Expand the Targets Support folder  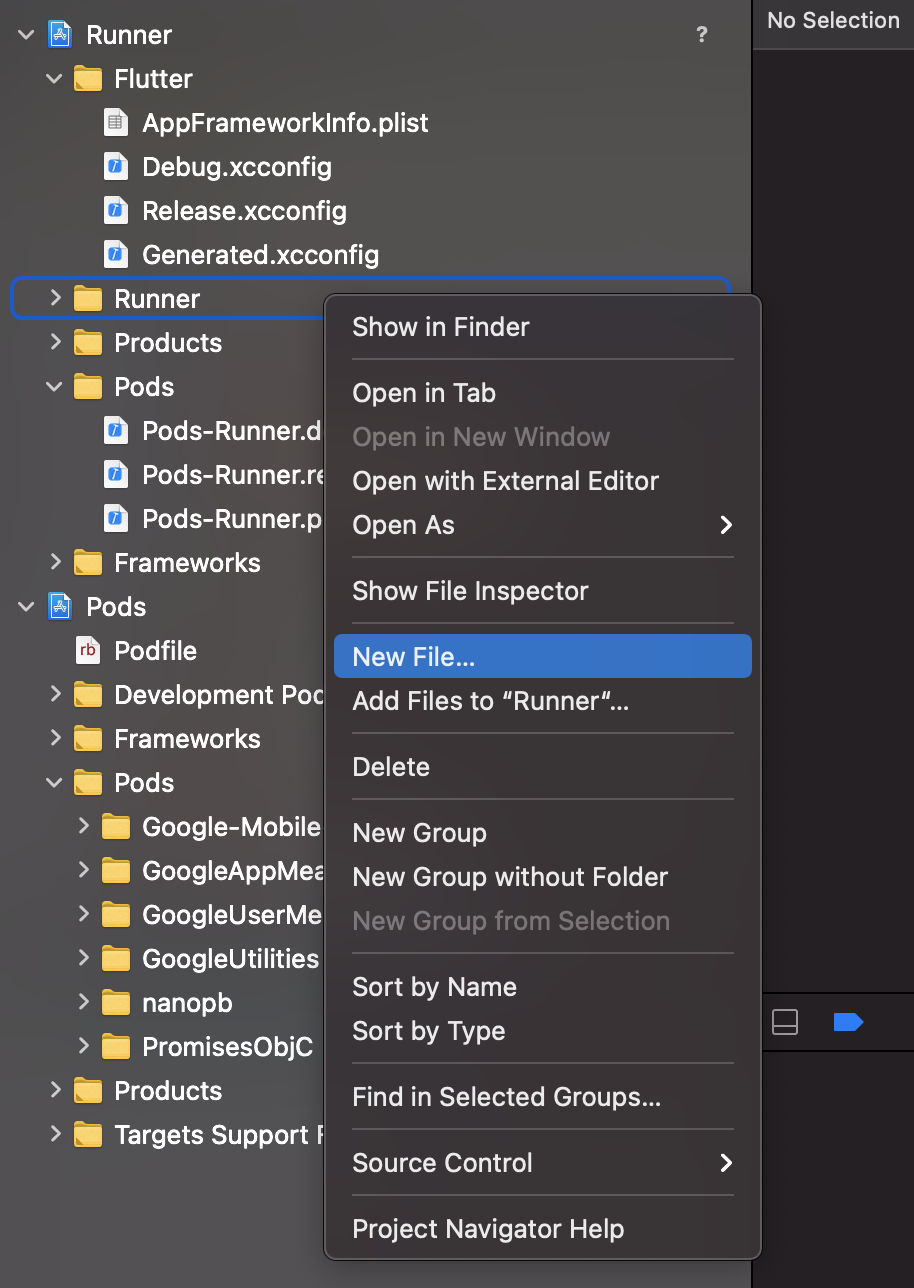coord(55,1135)
